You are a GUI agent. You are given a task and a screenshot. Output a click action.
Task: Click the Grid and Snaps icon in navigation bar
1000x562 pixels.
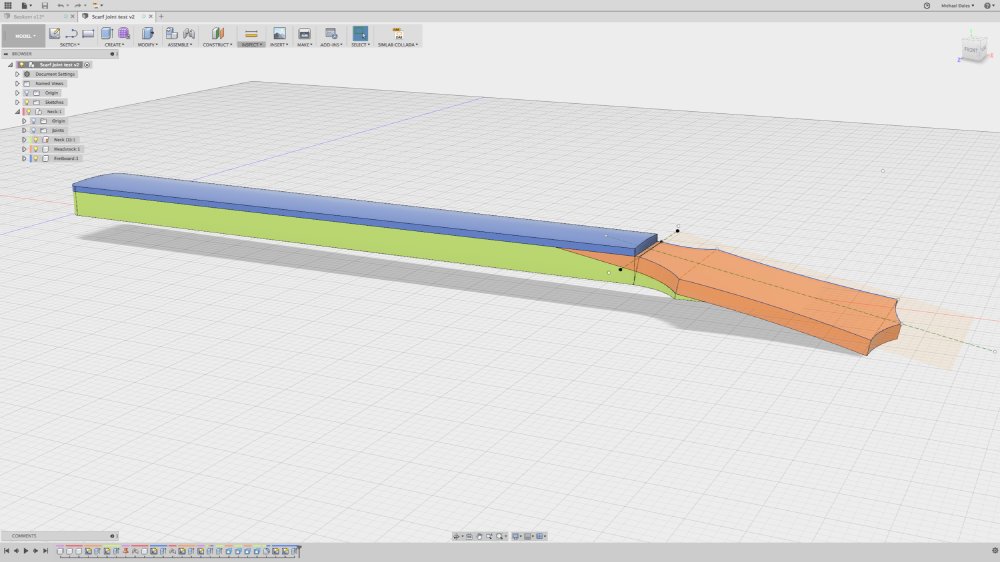click(x=529, y=536)
